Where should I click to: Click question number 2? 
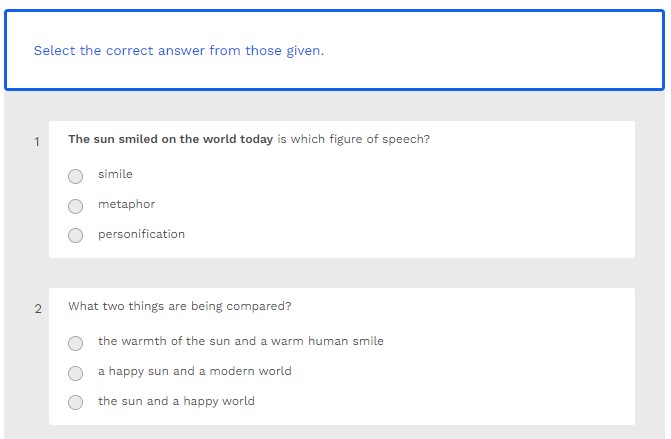(x=38, y=309)
